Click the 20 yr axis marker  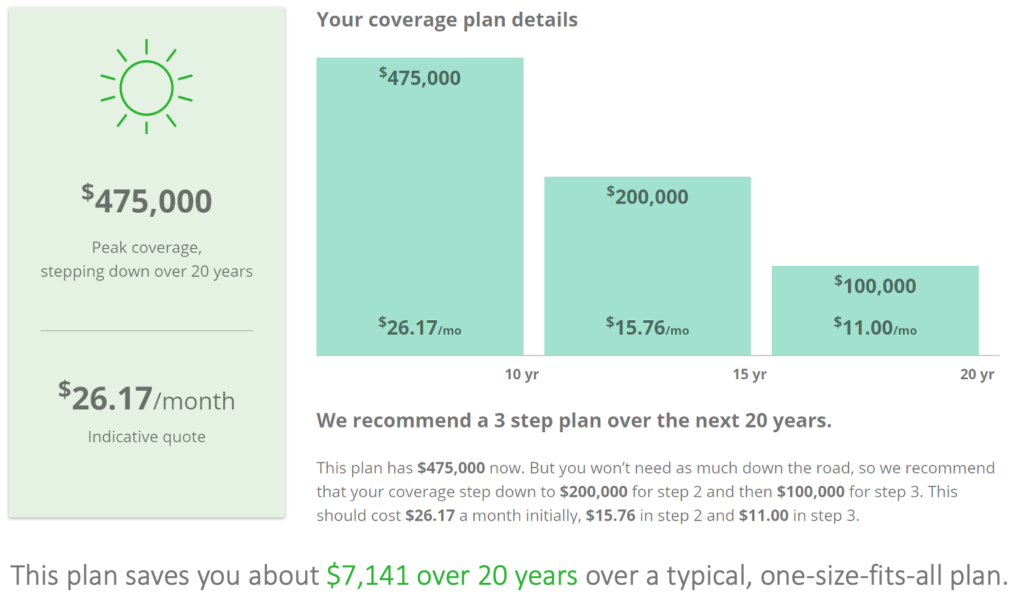tap(977, 374)
